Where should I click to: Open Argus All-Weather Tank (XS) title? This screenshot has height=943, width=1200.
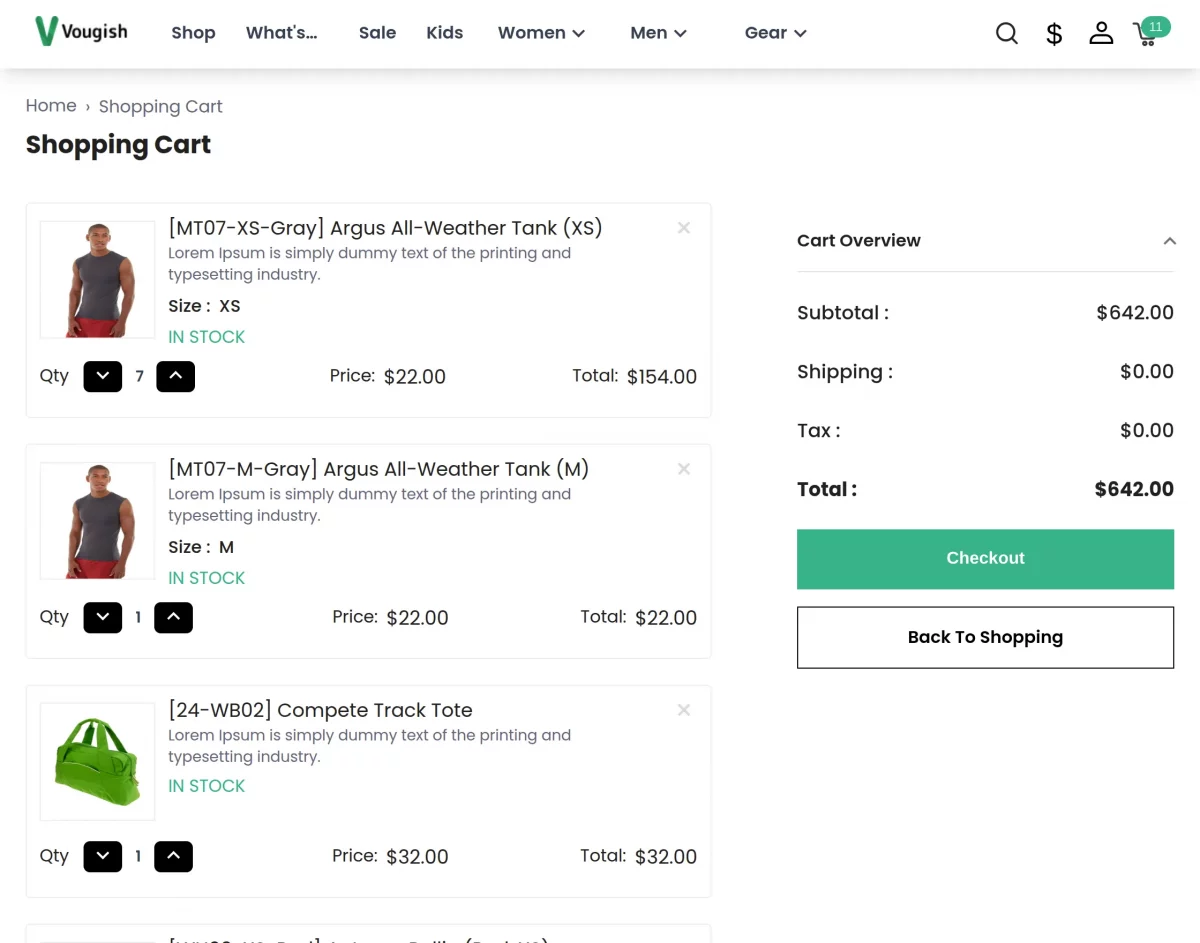385,228
